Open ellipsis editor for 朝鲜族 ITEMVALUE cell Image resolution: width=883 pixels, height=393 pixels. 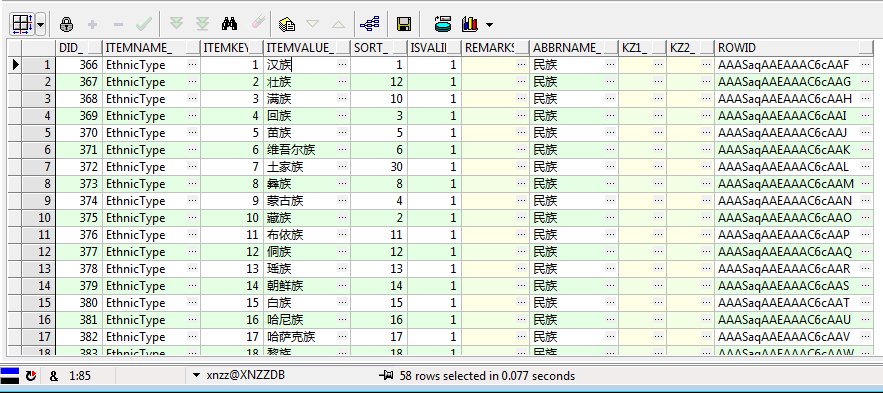click(342, 285)
